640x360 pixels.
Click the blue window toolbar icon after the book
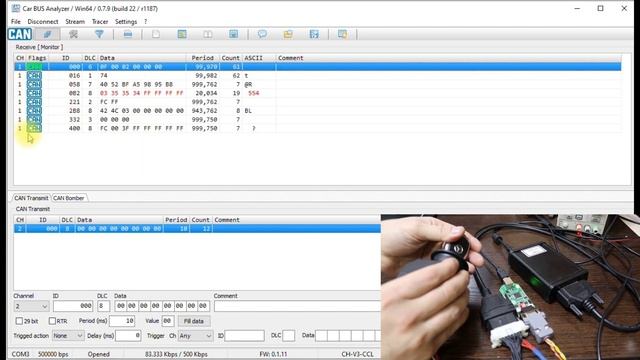click(233, 34)
